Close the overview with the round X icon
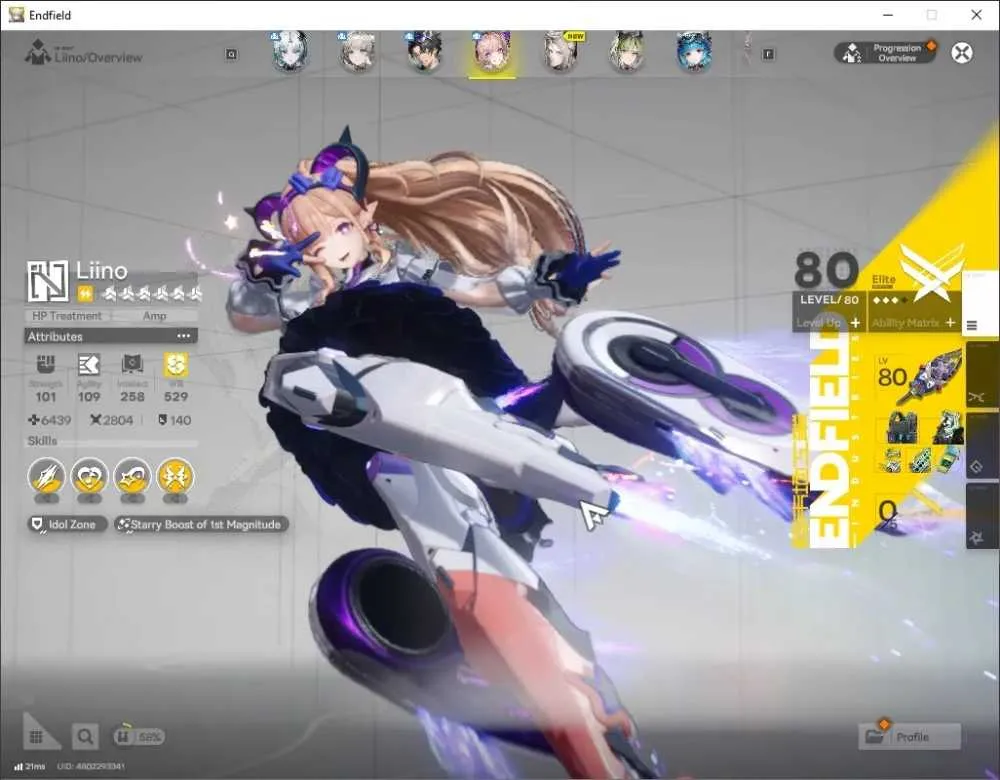 [962, 52]
